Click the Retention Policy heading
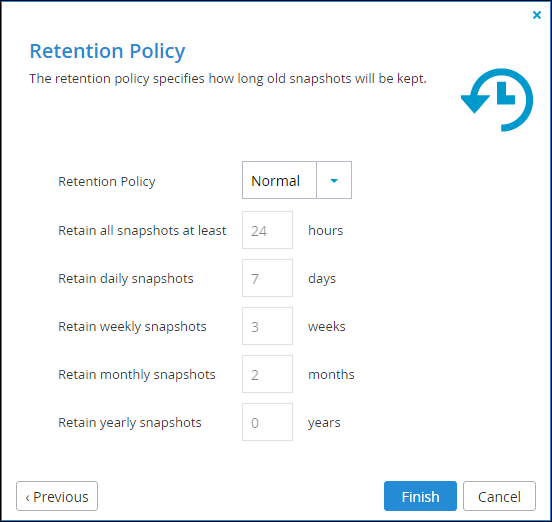 tap(107, 51)
